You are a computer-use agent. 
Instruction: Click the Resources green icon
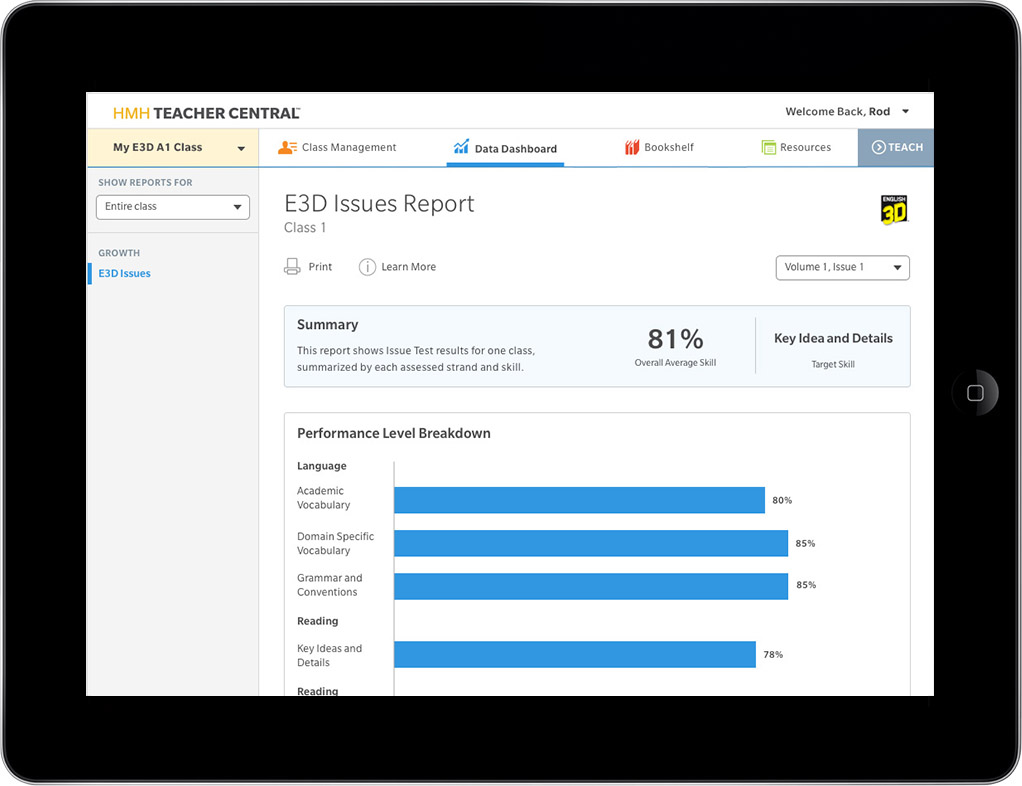[x=768, y=147]
